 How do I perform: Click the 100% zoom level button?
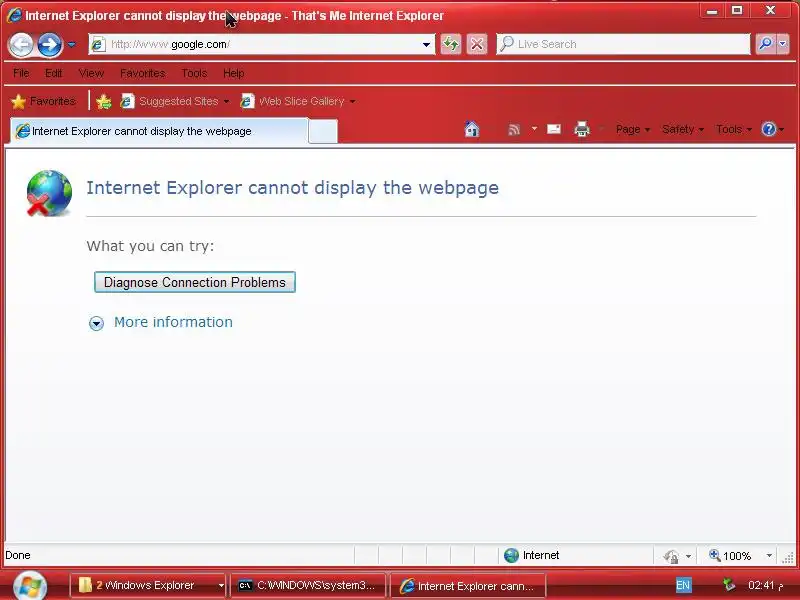point(730,556)
